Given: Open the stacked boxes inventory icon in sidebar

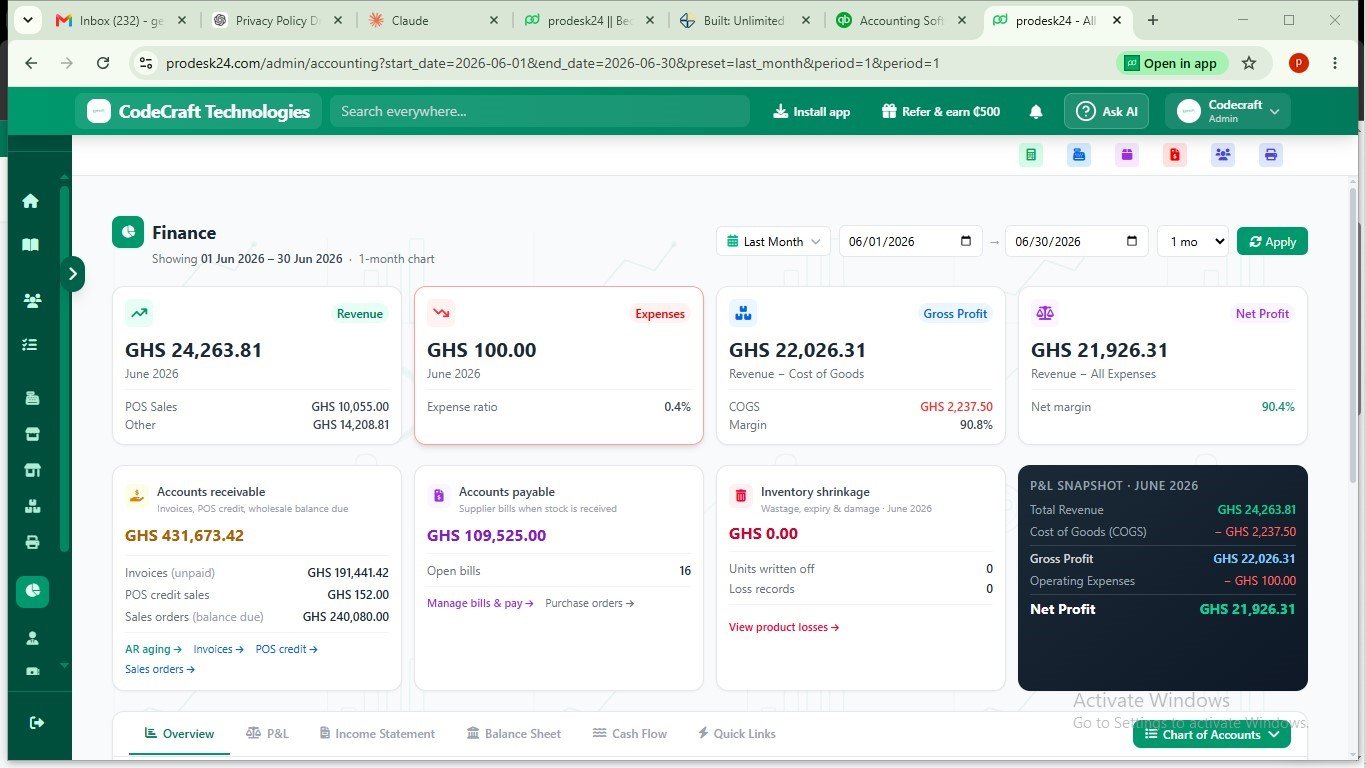Looking at the screenshot, I should point(32,507).
